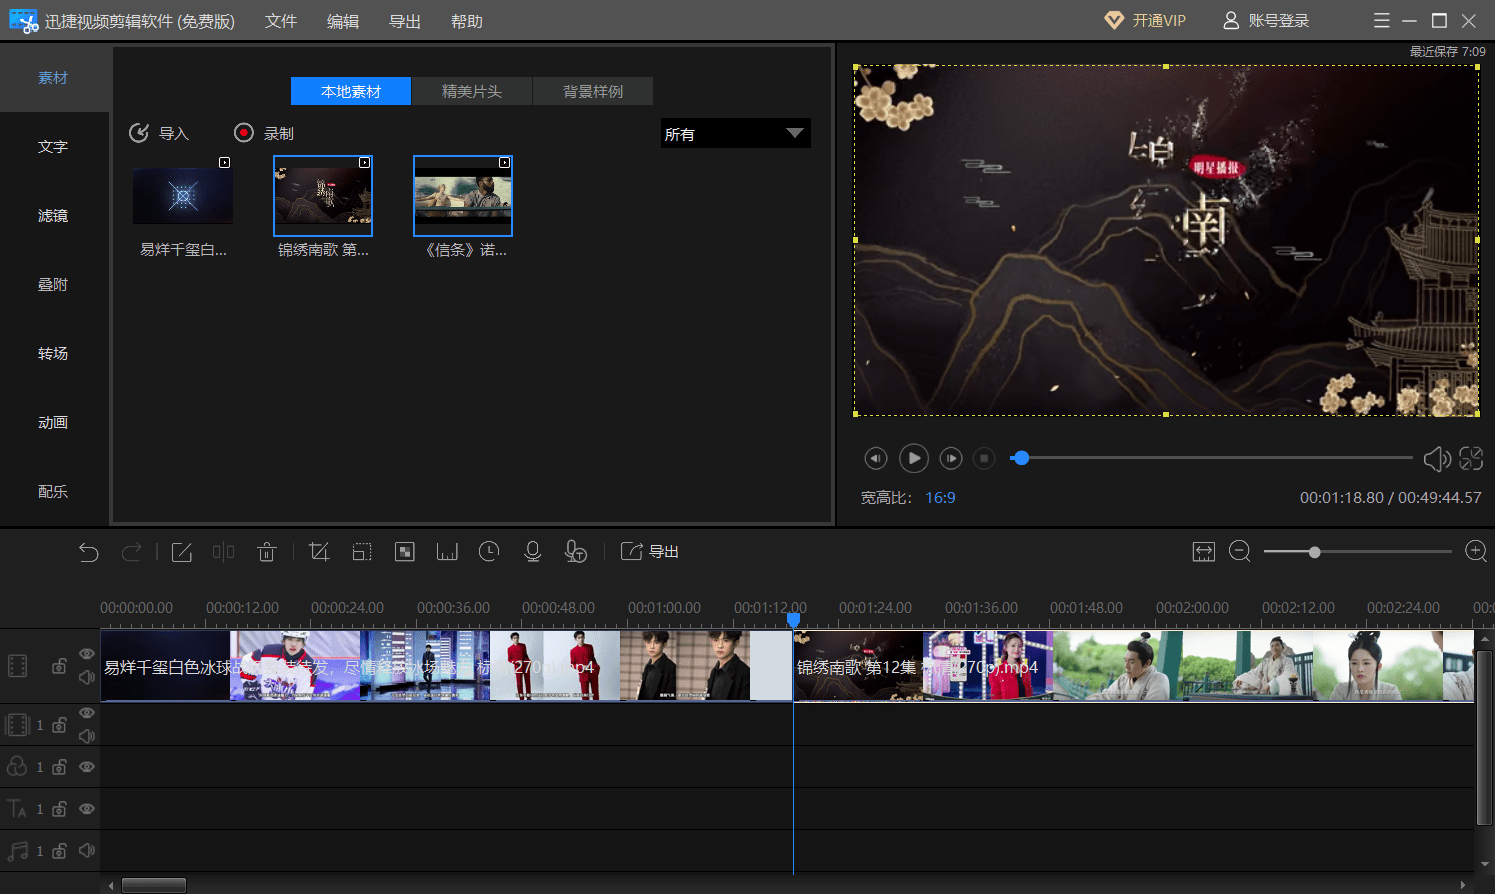Select the crop tool in the timeline toolbar
This screenshot has width=1495, height=894.
click(x=319, y=552)
